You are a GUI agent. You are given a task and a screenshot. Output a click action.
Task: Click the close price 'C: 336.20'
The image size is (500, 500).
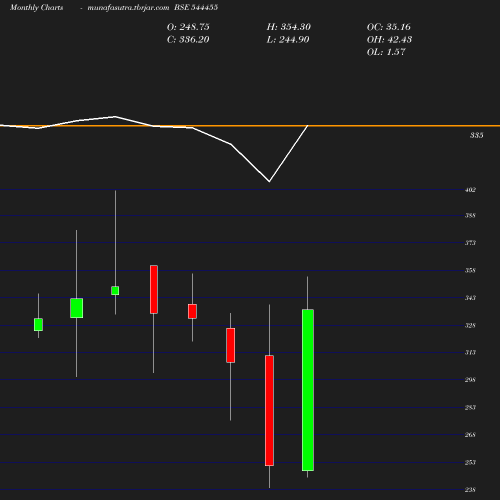click(188, 40)
